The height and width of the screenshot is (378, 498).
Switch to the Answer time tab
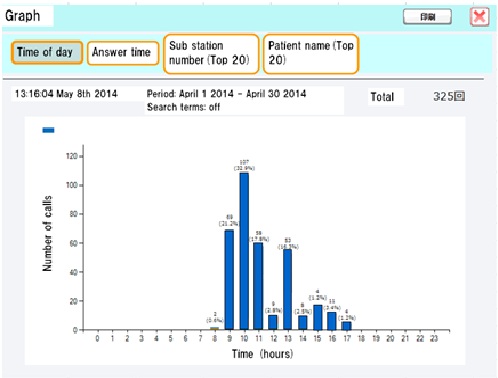click(123, 53)
